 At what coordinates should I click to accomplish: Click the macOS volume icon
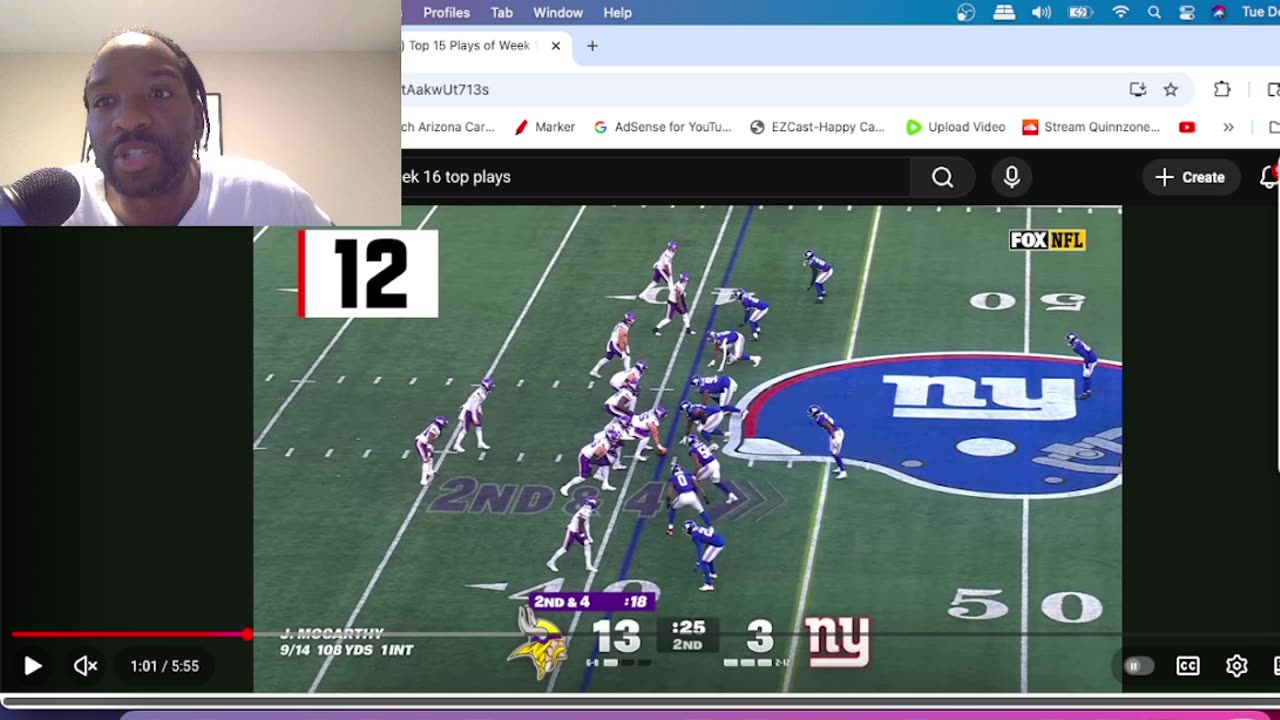point(1041,12)
